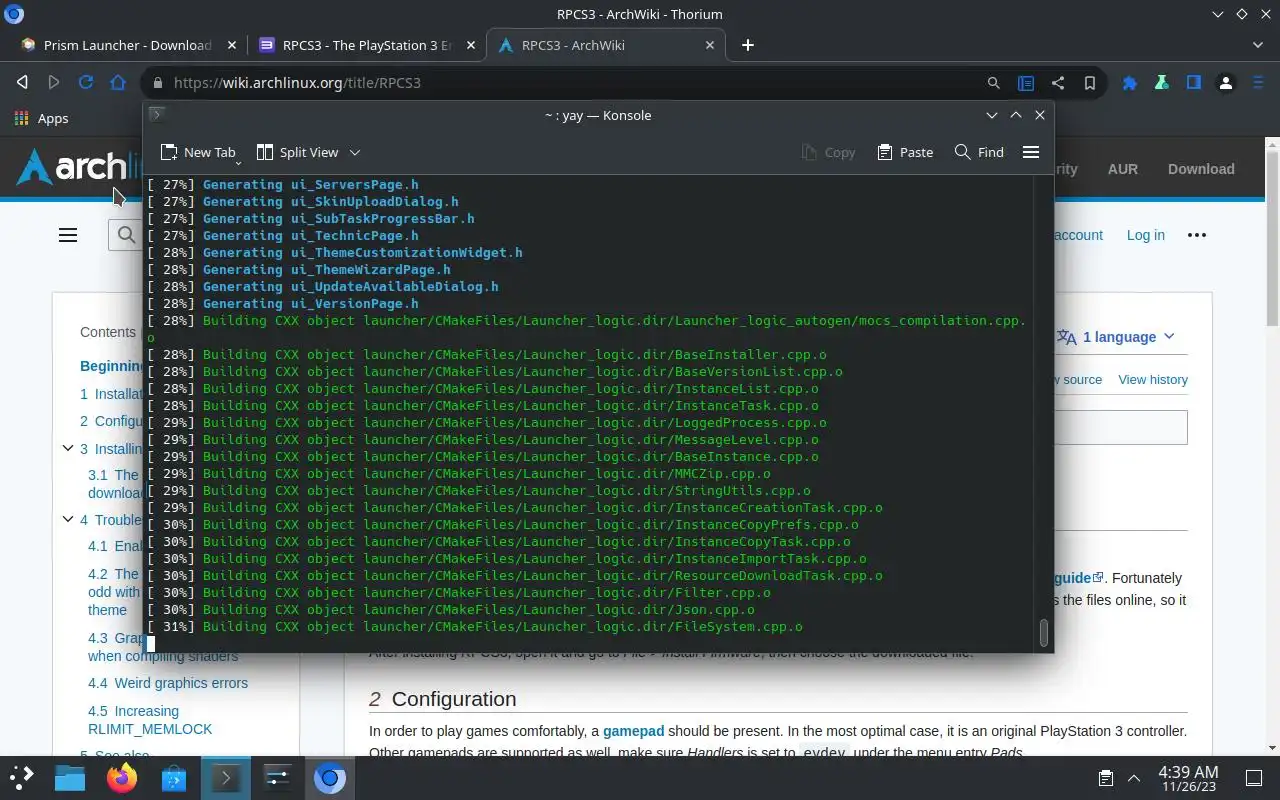The image size is (1280, 800).
Task: Click Copy in Konsole toolbar
Action: tap(828, 152)
